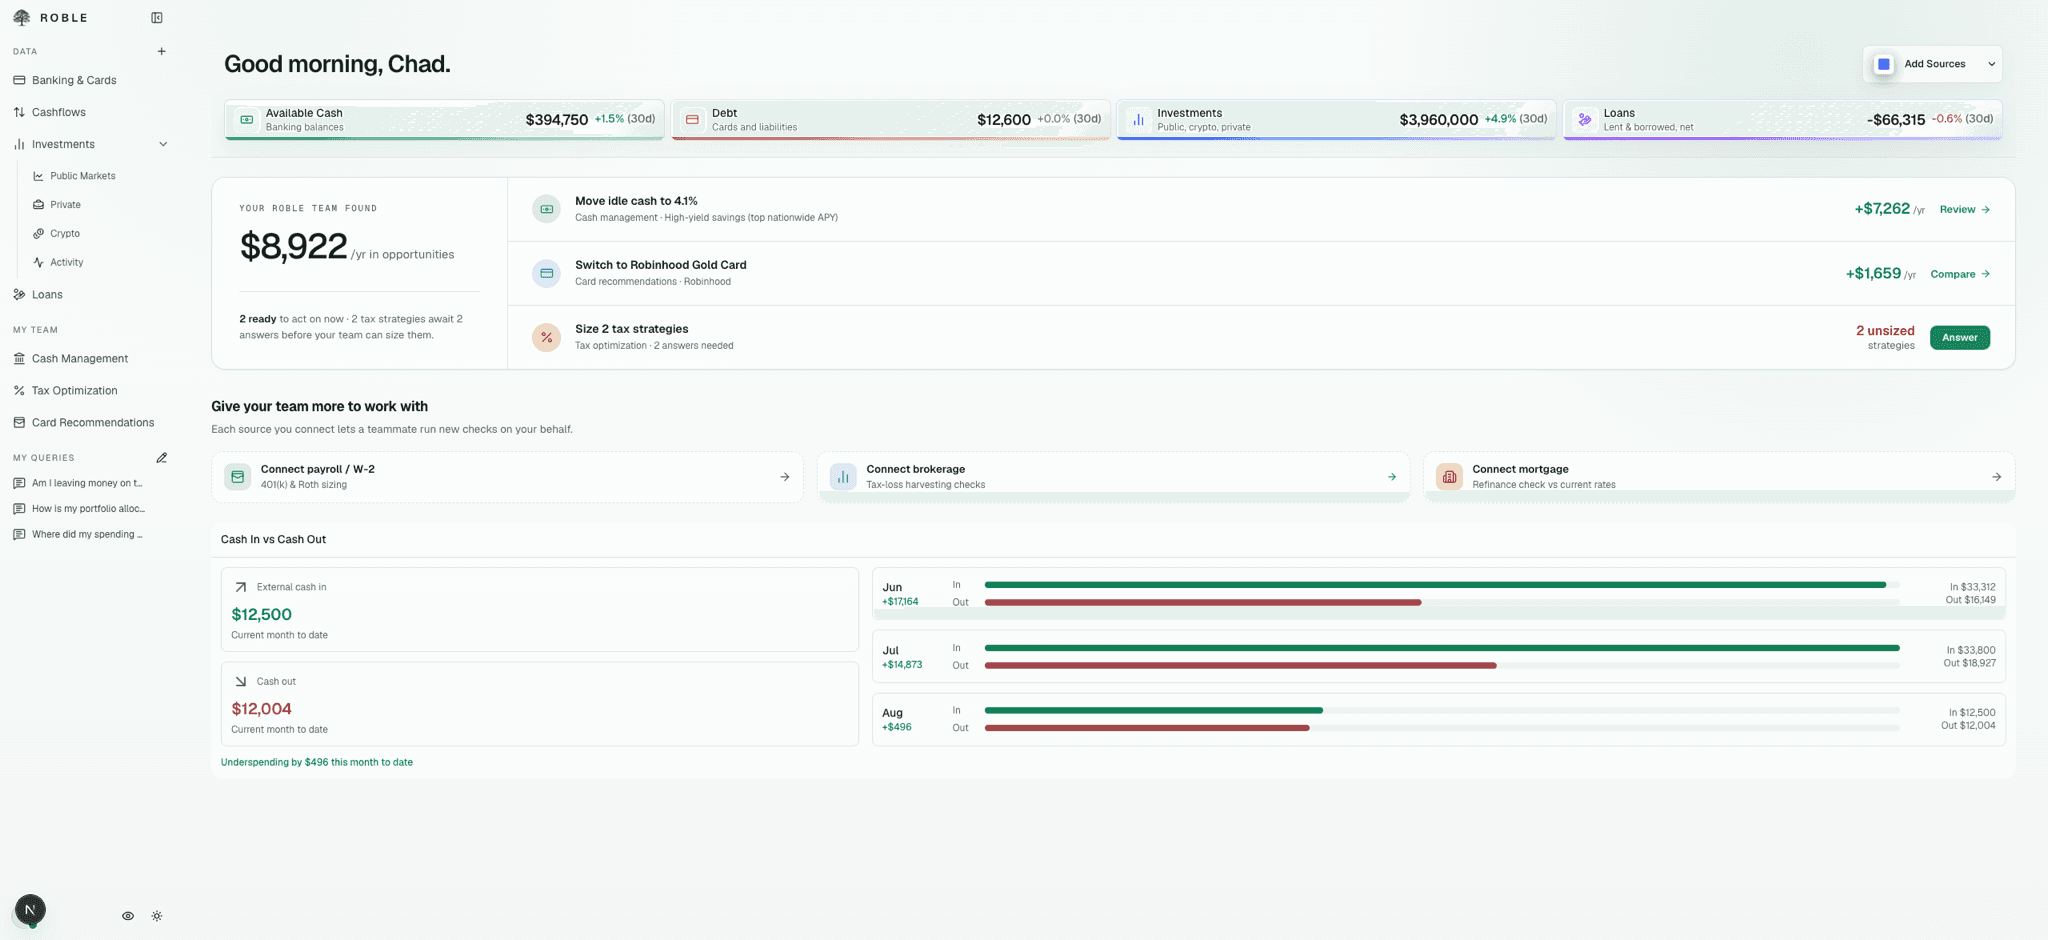Viewport: 2048px width, 940px height.
Task: Click Compare link for Robinhood card
Action: click(x=1960, y=274)
